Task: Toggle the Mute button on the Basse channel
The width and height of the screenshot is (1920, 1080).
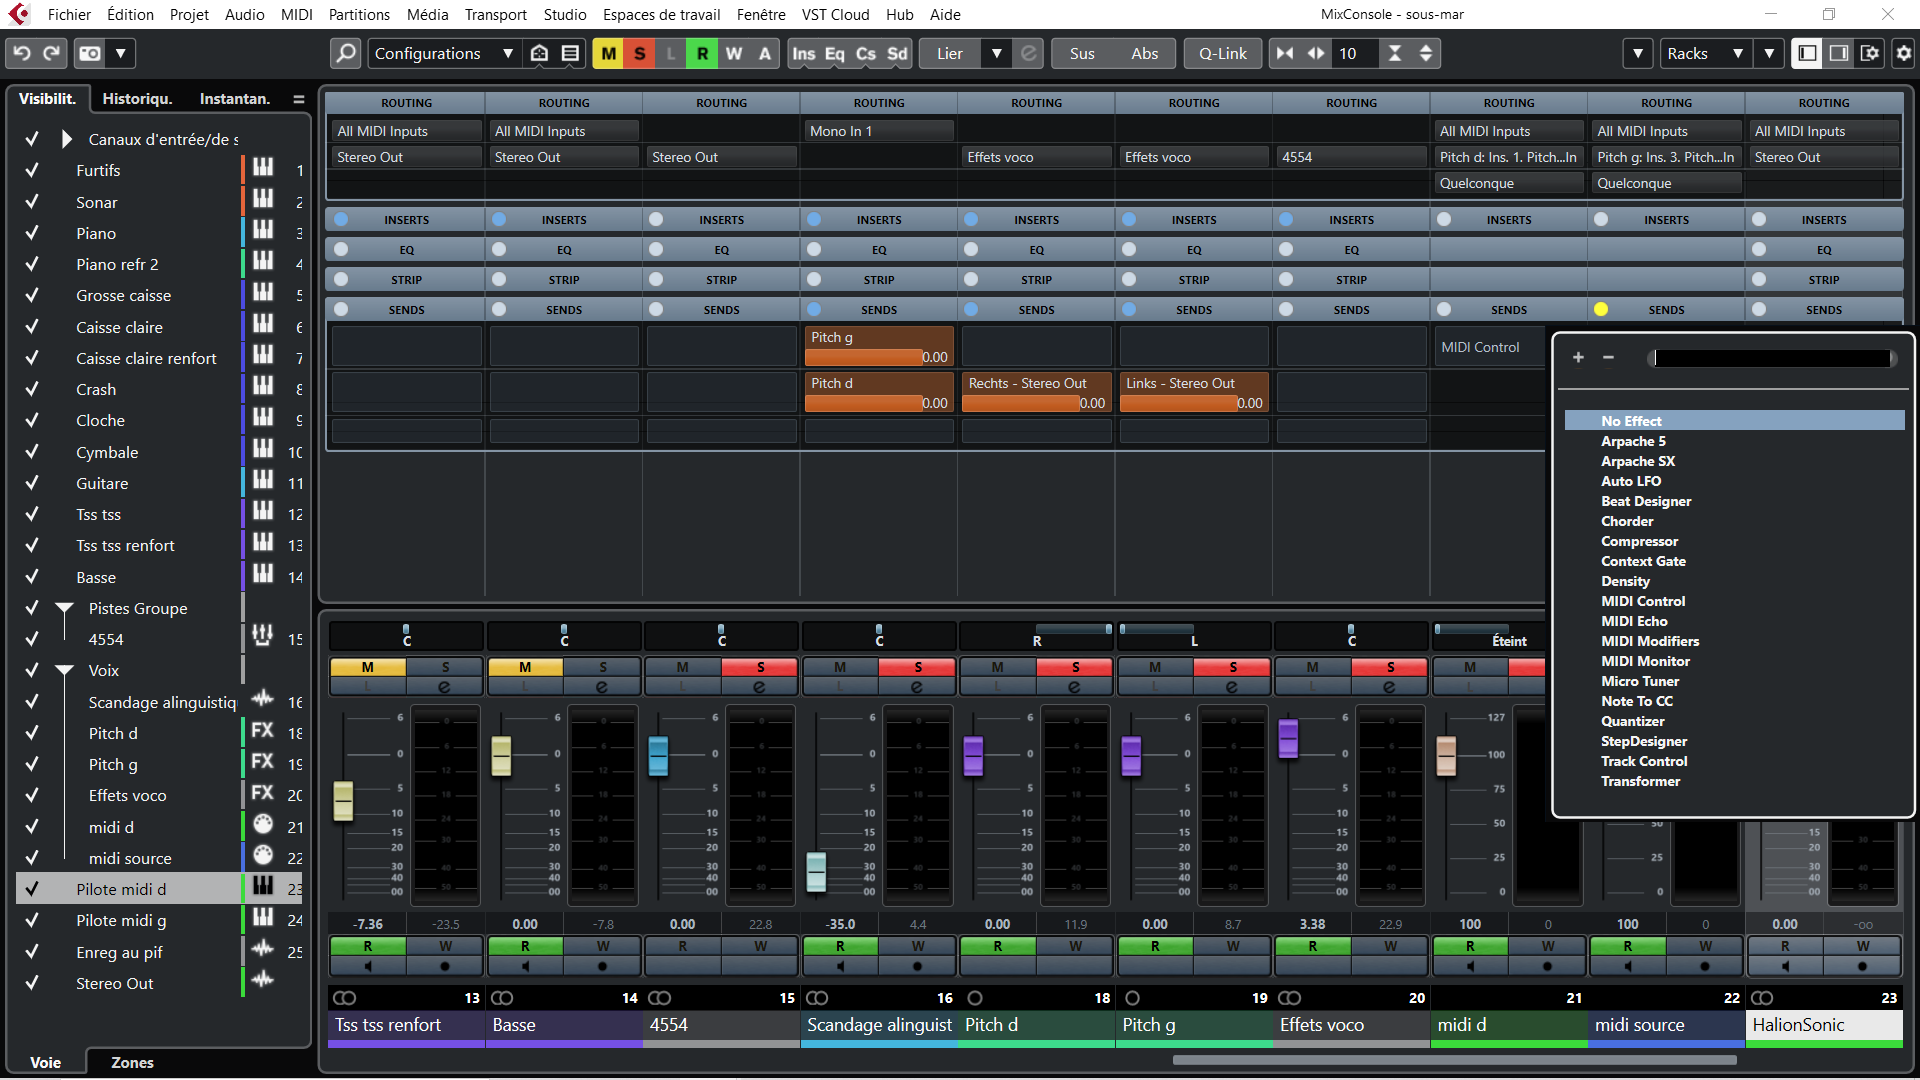Action: [525, 667]
